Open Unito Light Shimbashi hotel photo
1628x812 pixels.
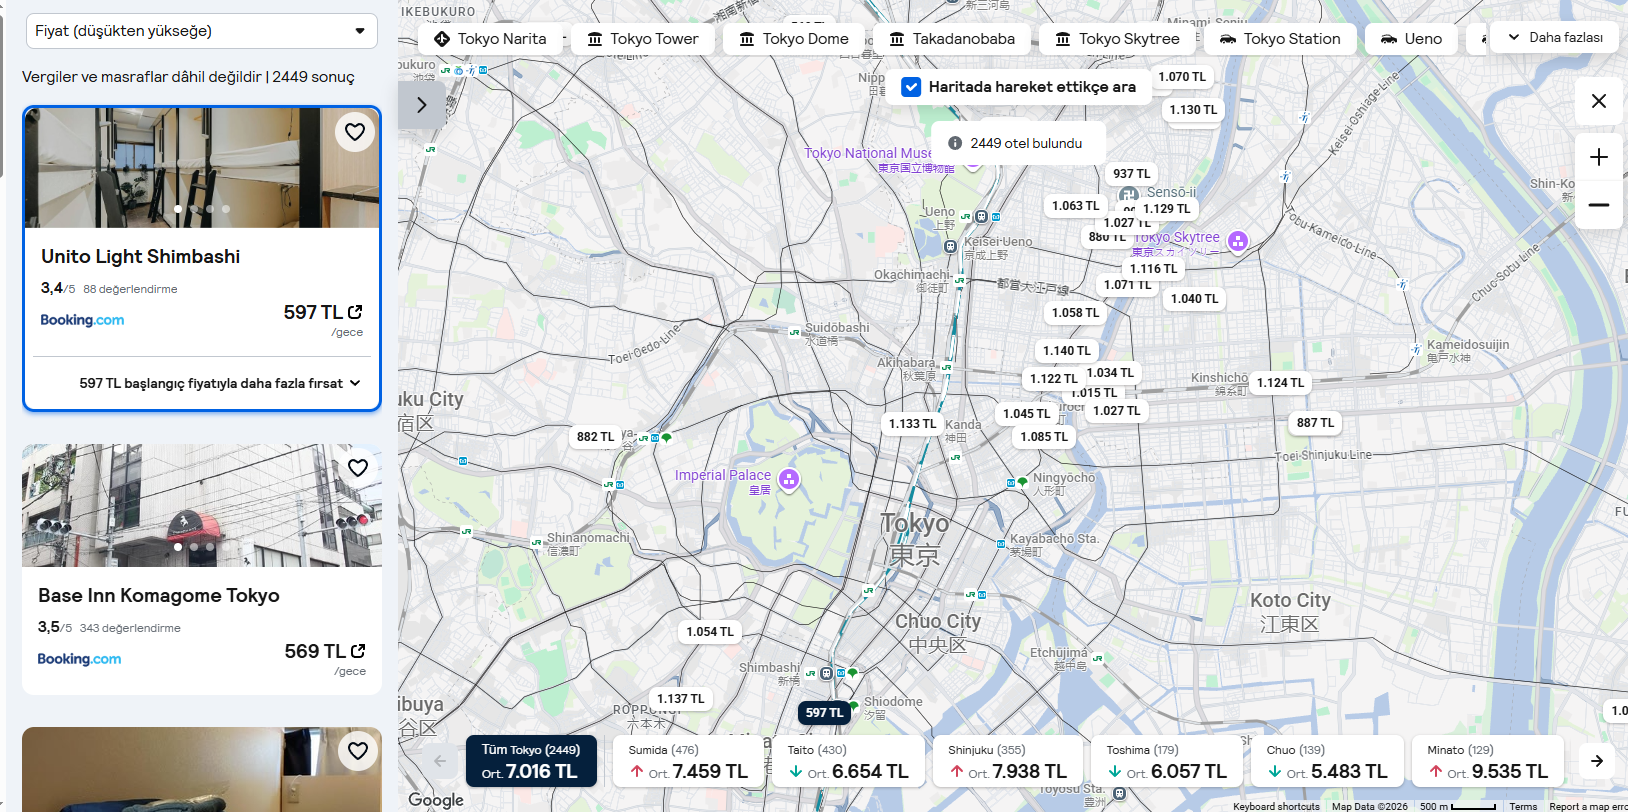click(x=202, y=168)
